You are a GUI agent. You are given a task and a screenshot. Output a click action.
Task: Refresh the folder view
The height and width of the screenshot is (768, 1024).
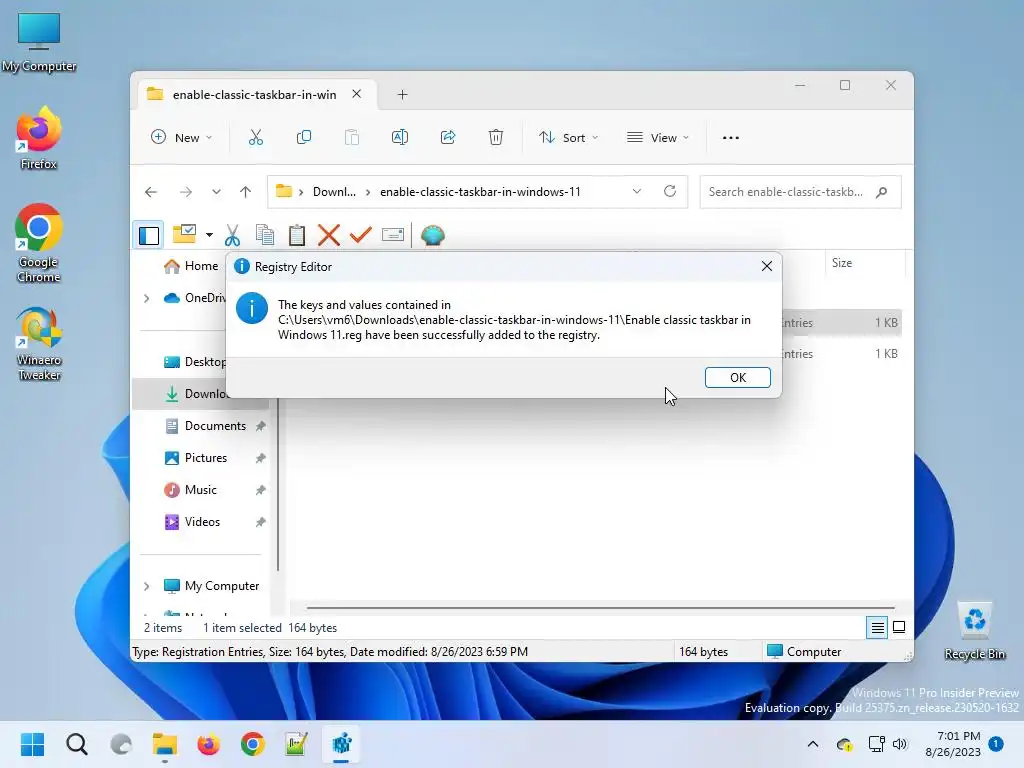670,191
